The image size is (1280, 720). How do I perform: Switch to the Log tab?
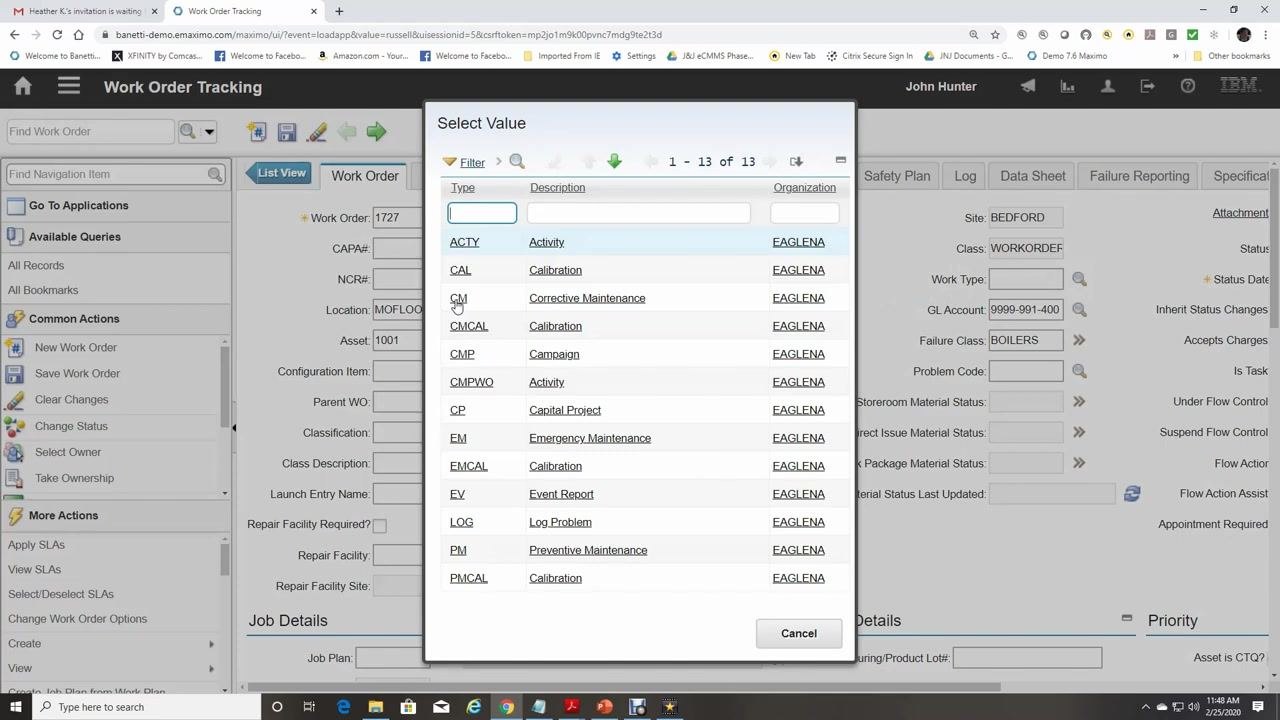coord(965,176)
